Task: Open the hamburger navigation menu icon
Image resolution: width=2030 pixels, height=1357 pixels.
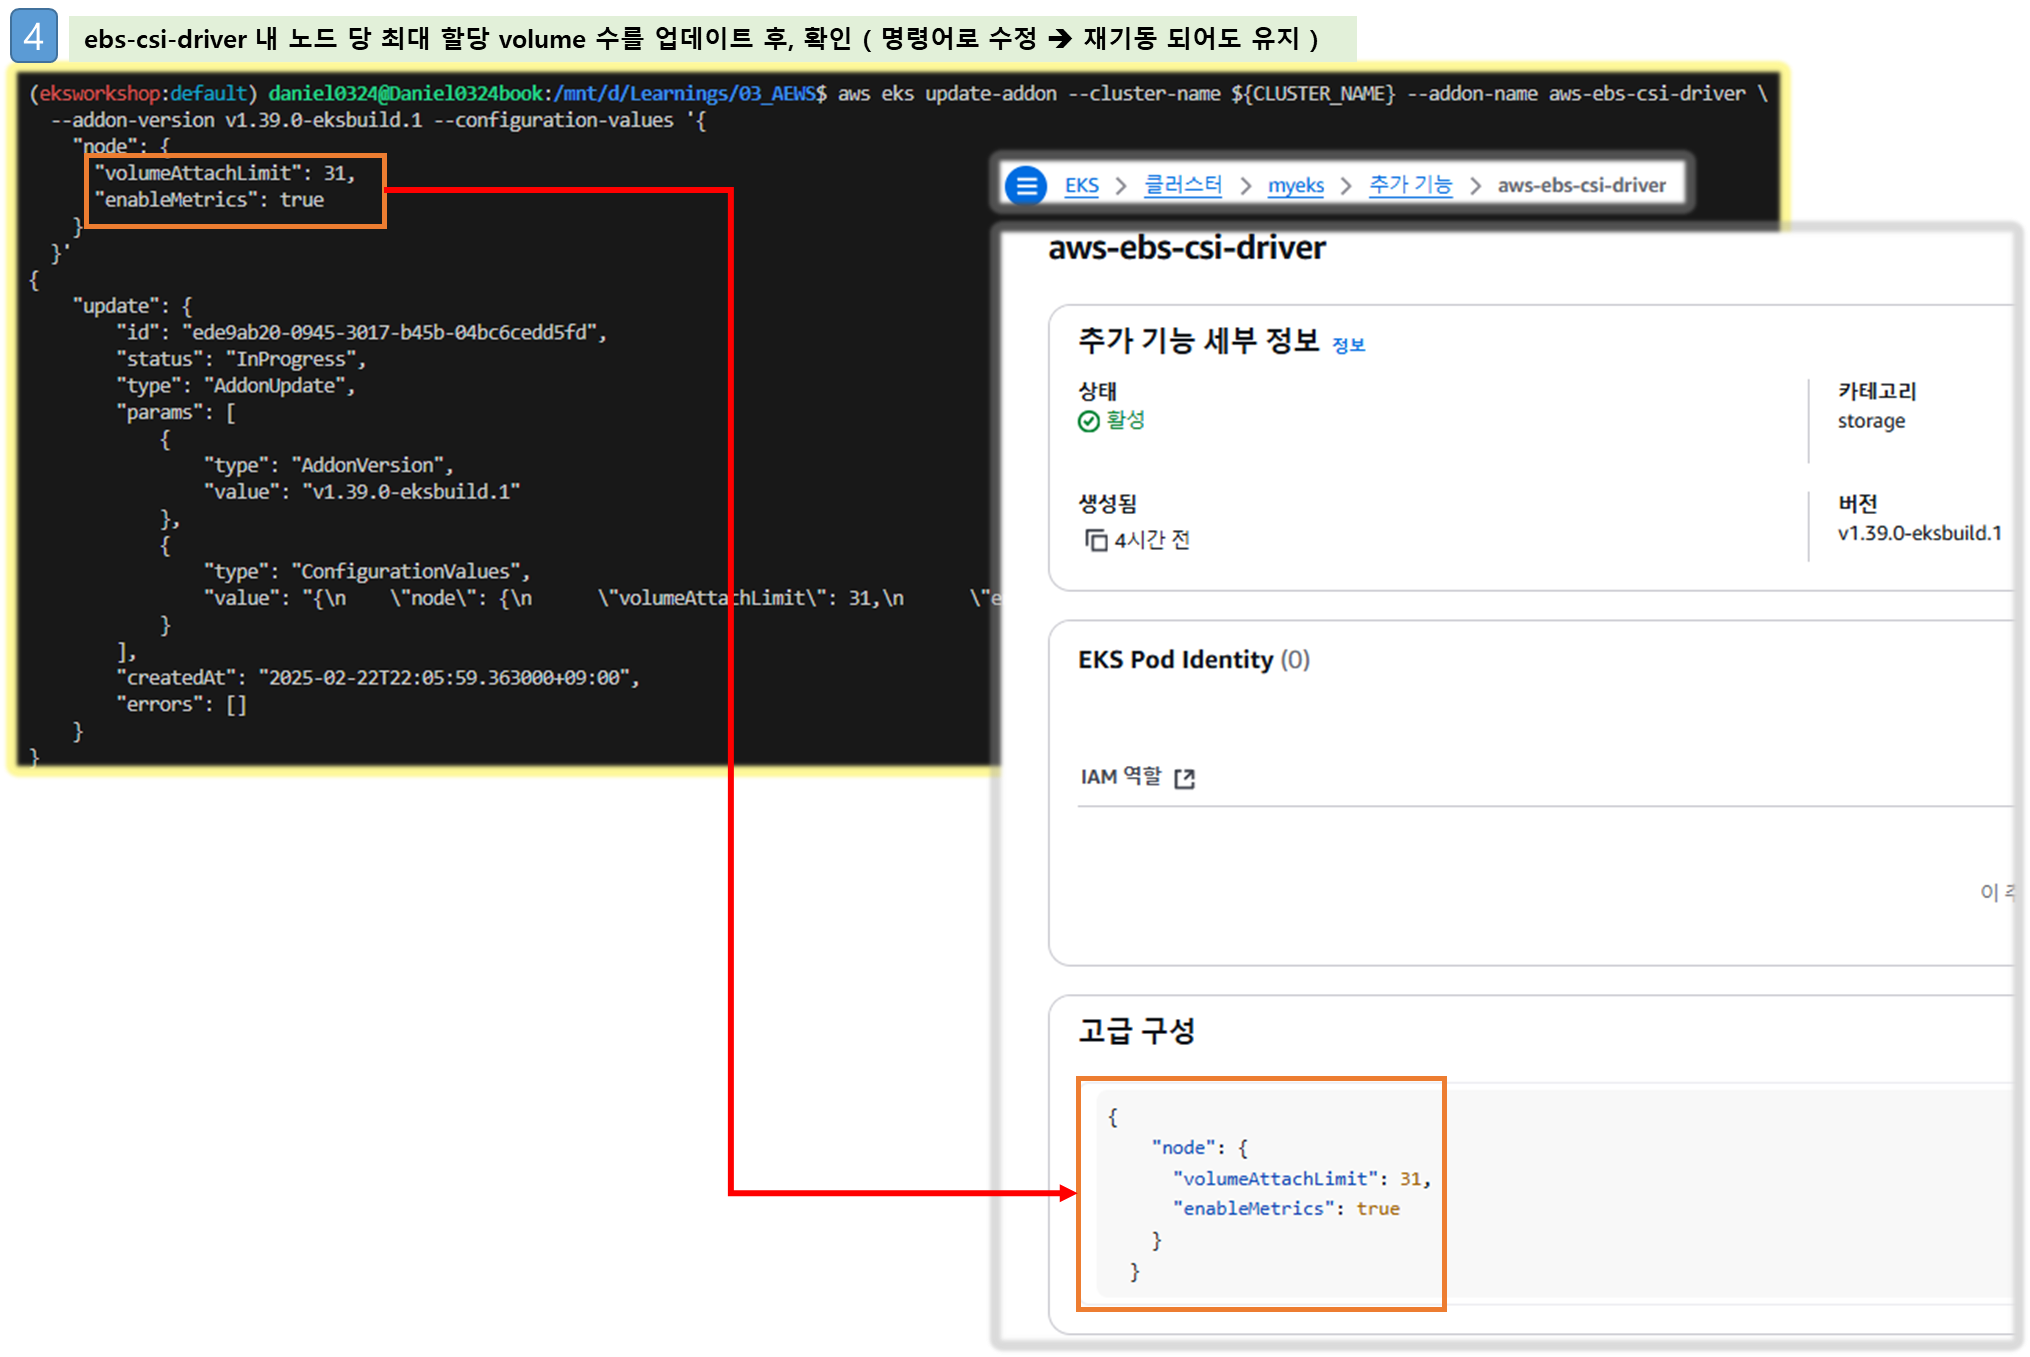Action: [x=1025, y=185]
